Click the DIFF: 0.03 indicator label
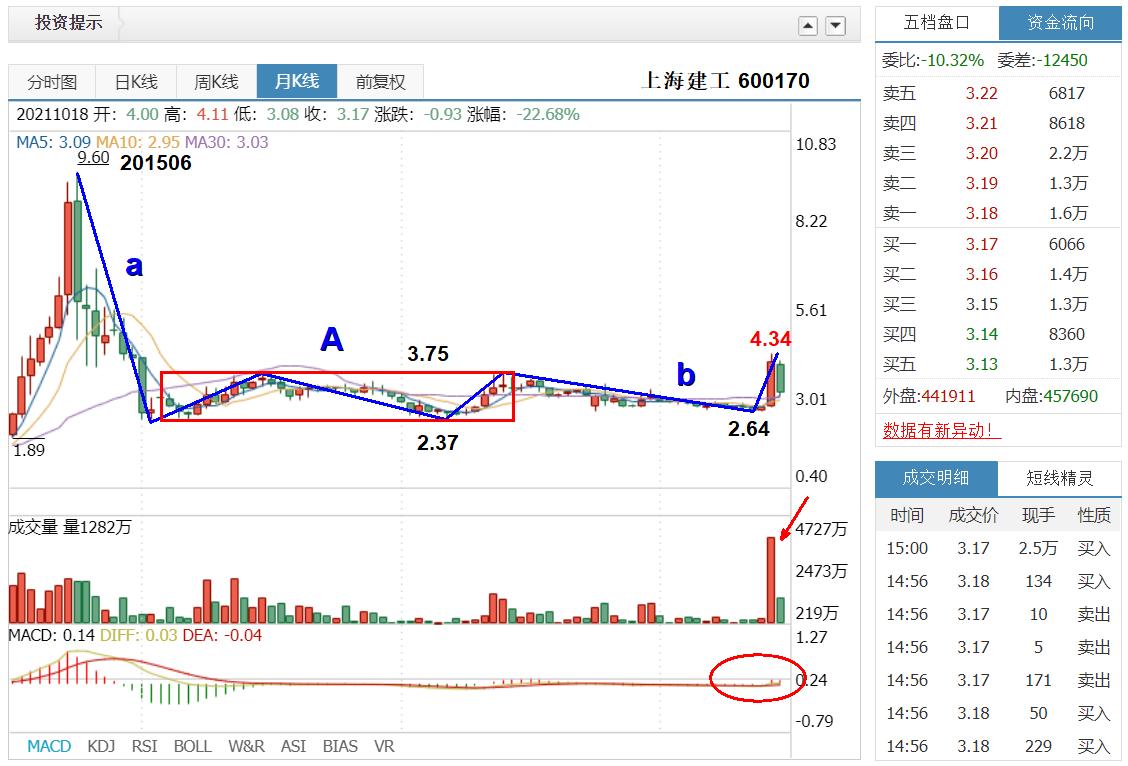The image size is (1128, 766). (139, 636)
